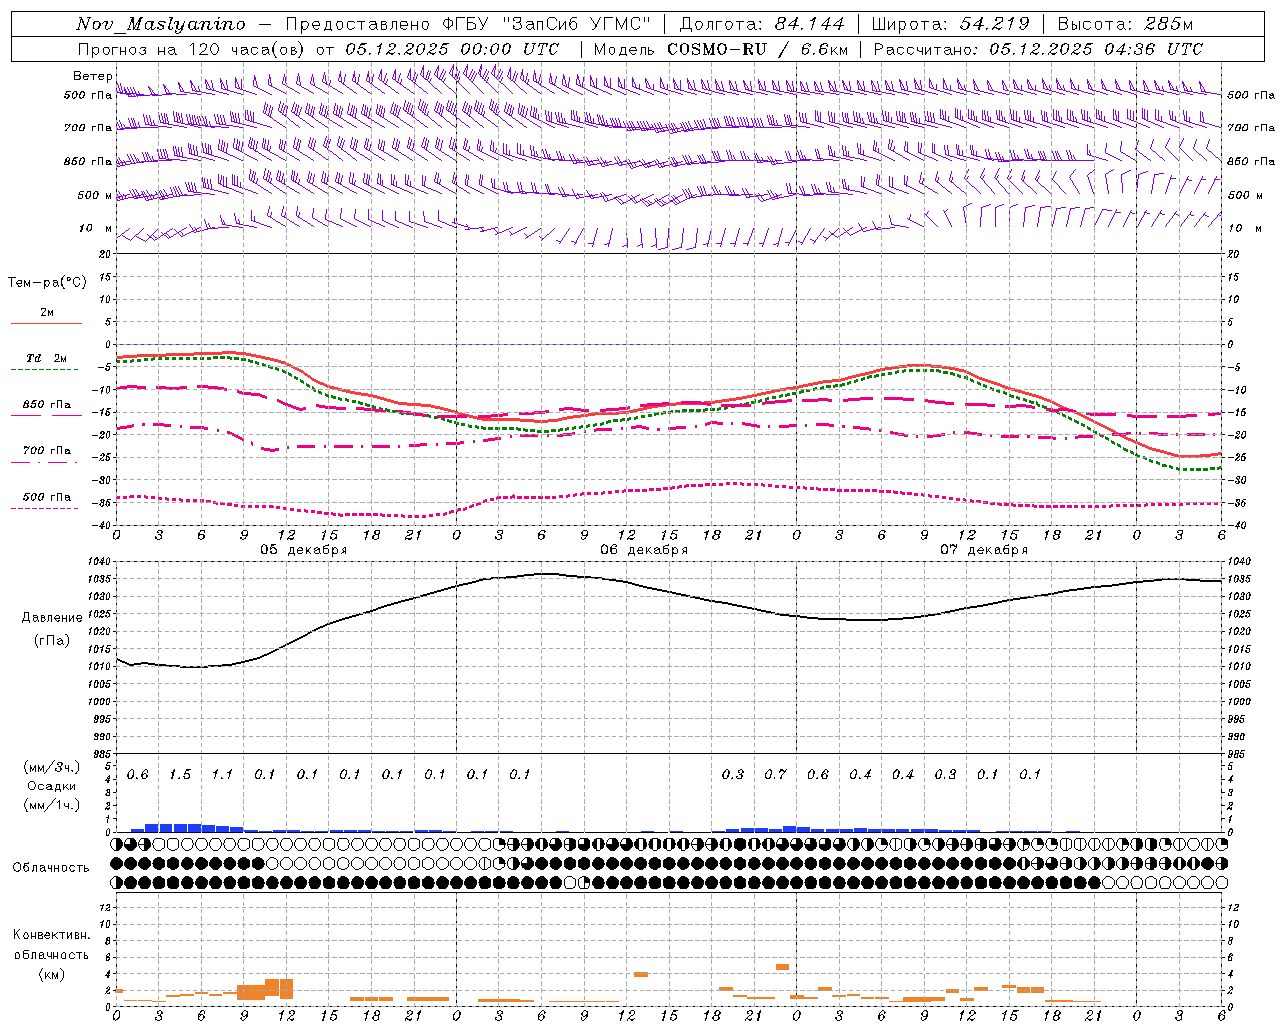Screen dimensions: 1280x1024
Task: Click the Долгота: 84.144 value
Action: point(762,24)
